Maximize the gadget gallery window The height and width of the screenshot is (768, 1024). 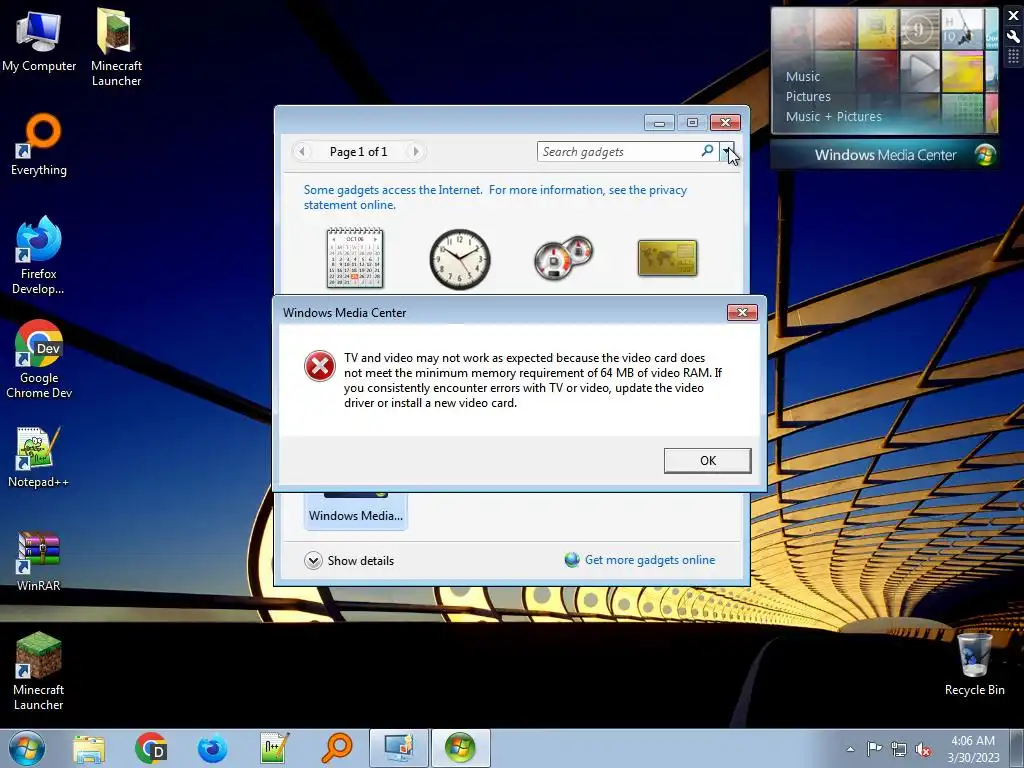coord(692,122)
